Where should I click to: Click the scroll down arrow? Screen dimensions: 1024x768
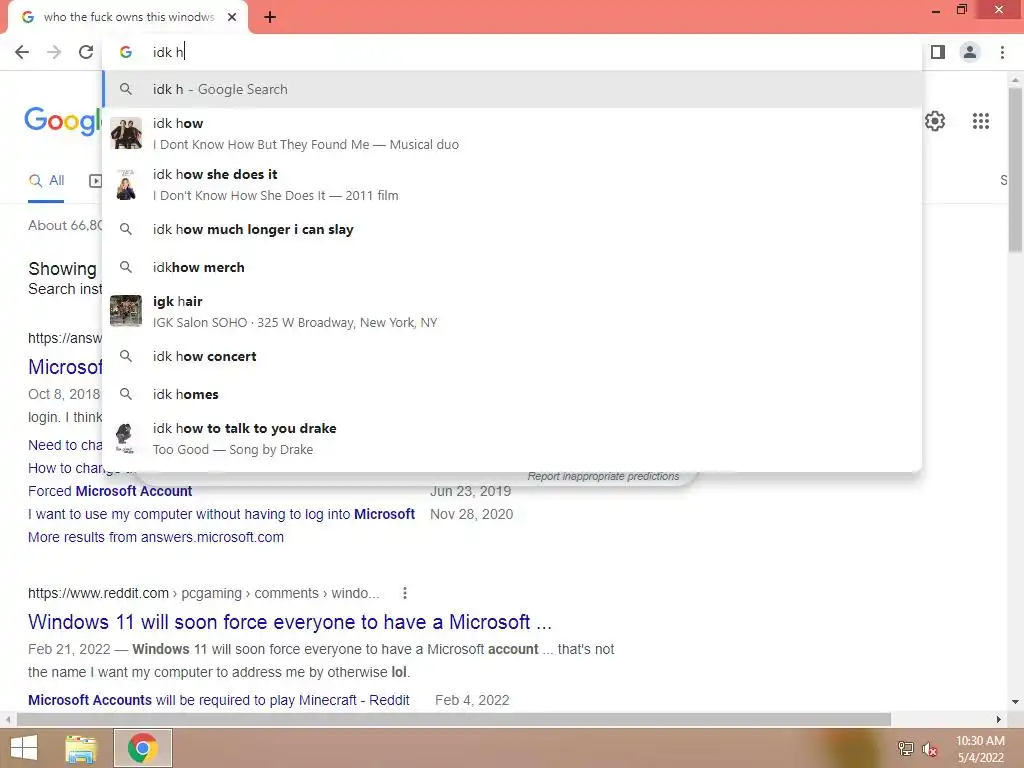1015,702
